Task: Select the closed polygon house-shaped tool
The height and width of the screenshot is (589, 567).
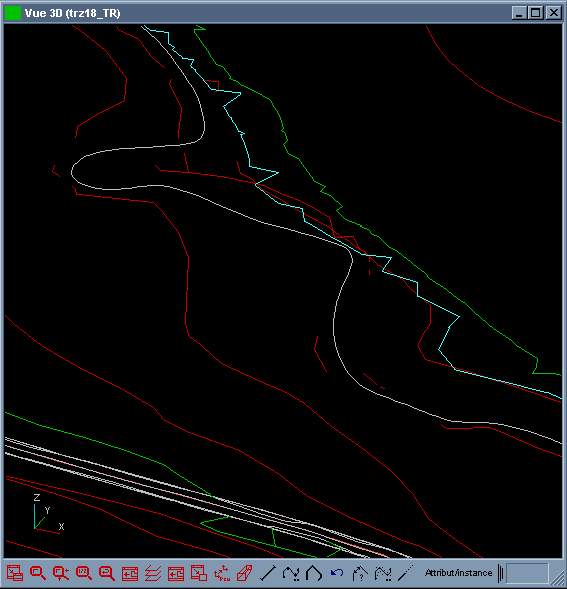Action: [314, 573]
